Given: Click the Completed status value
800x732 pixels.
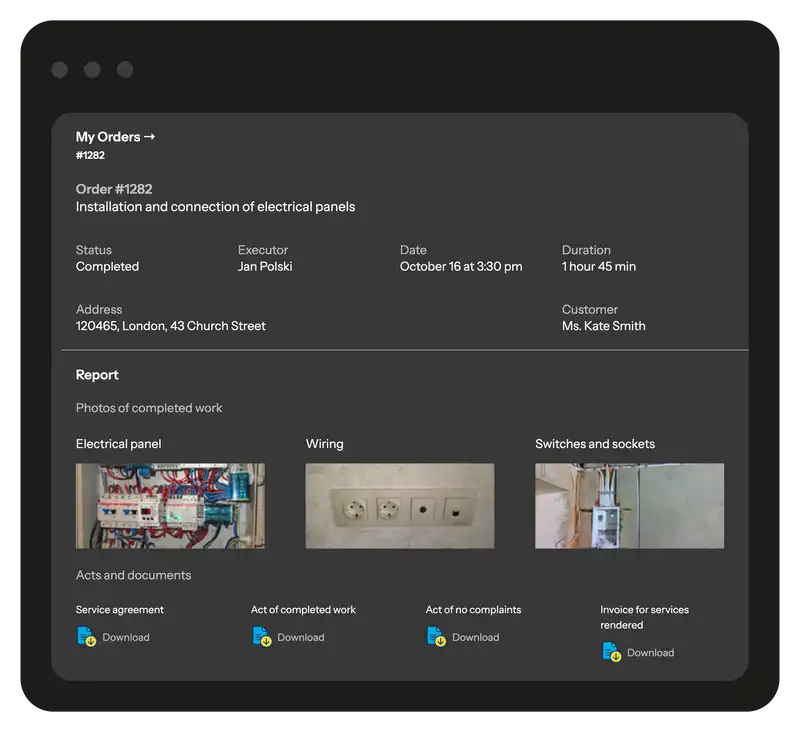Looking at the screenshot, I should point(107,267).
